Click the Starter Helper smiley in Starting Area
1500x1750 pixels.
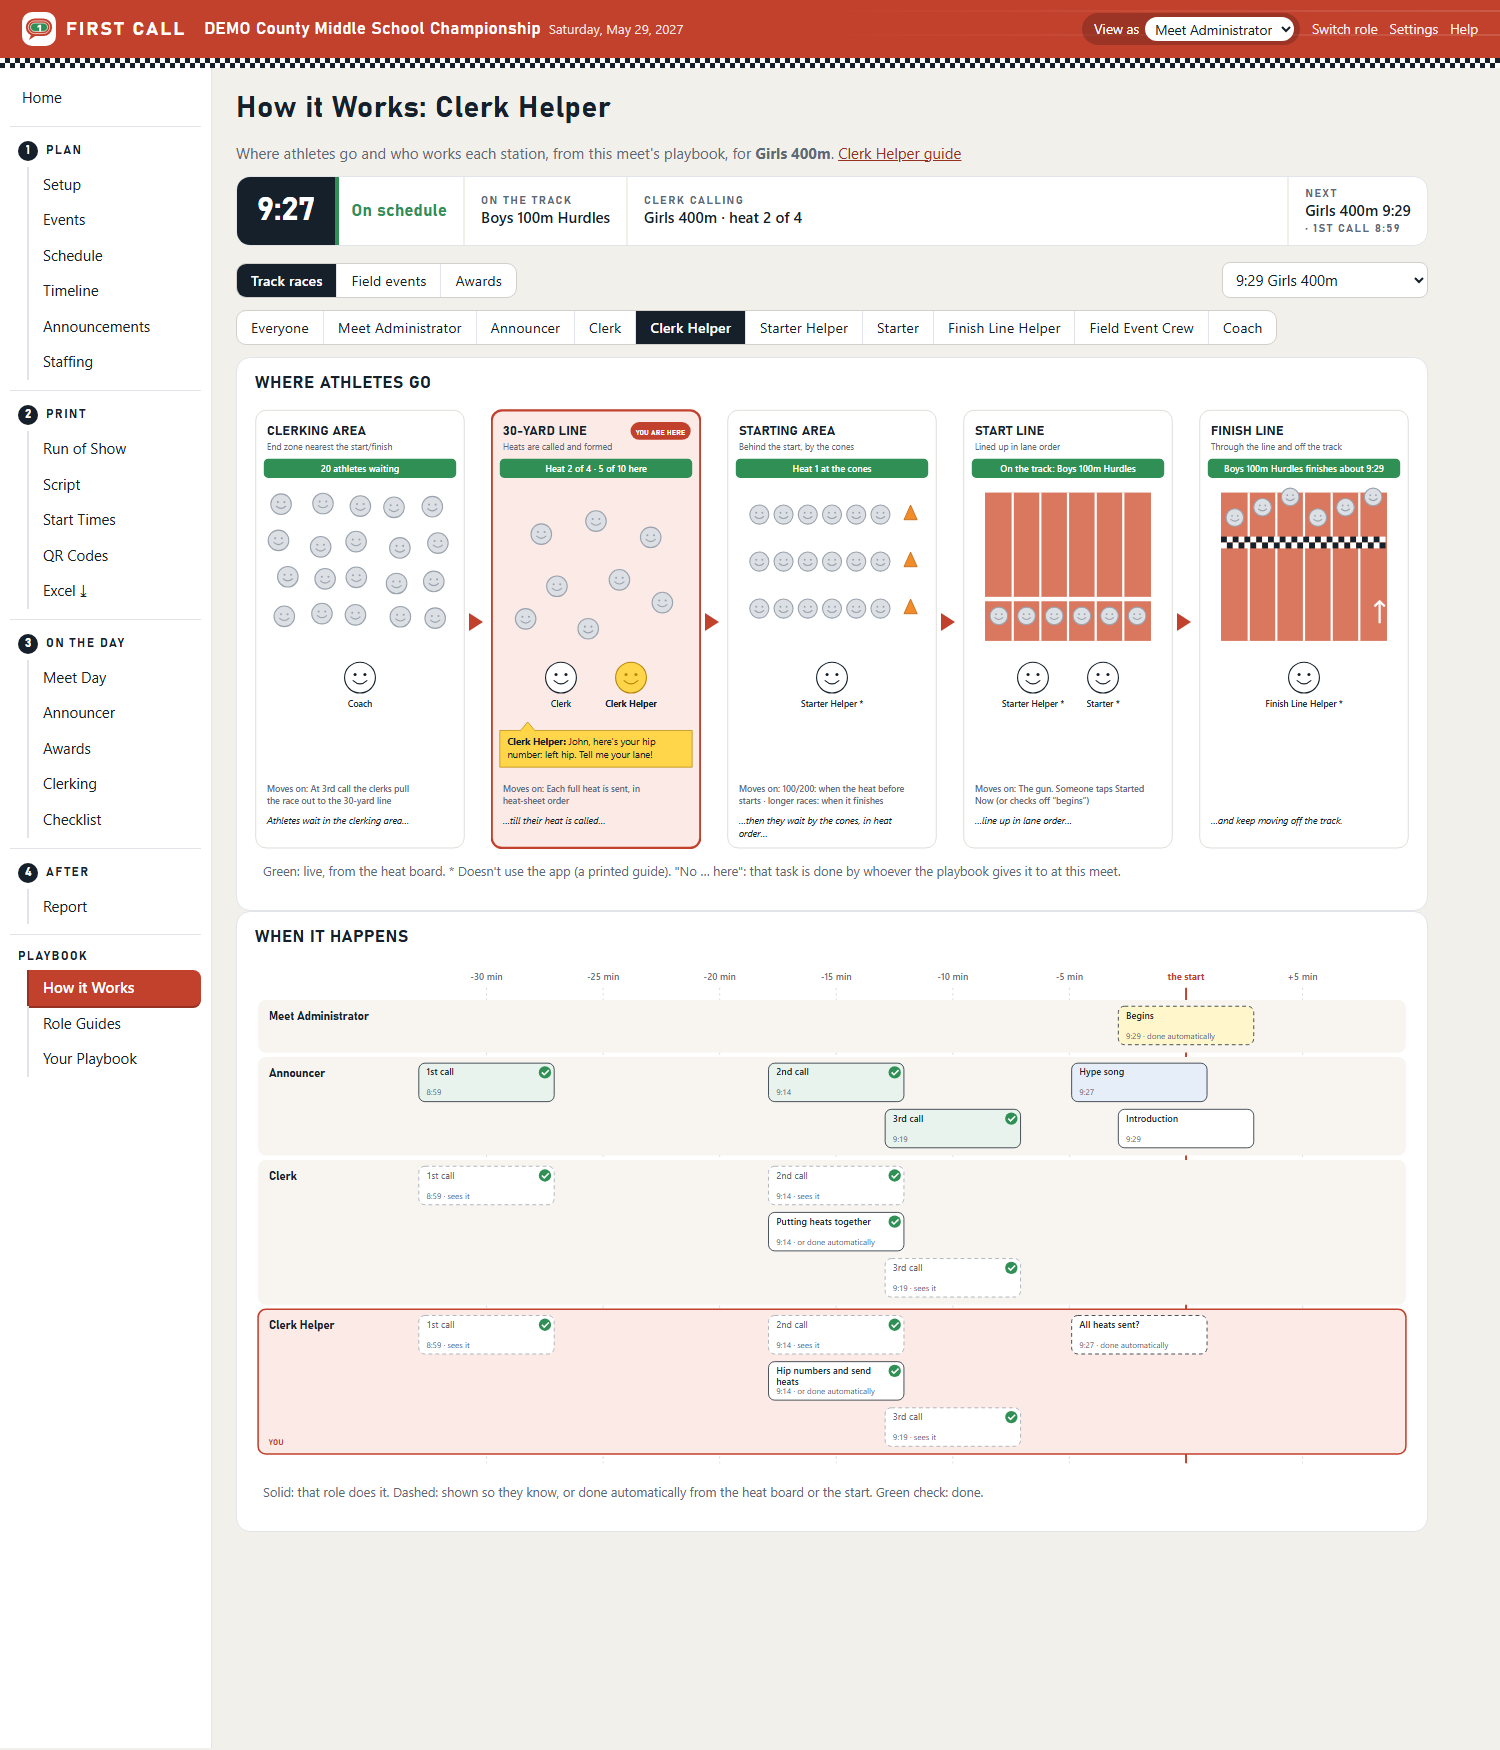coord(832,678)
